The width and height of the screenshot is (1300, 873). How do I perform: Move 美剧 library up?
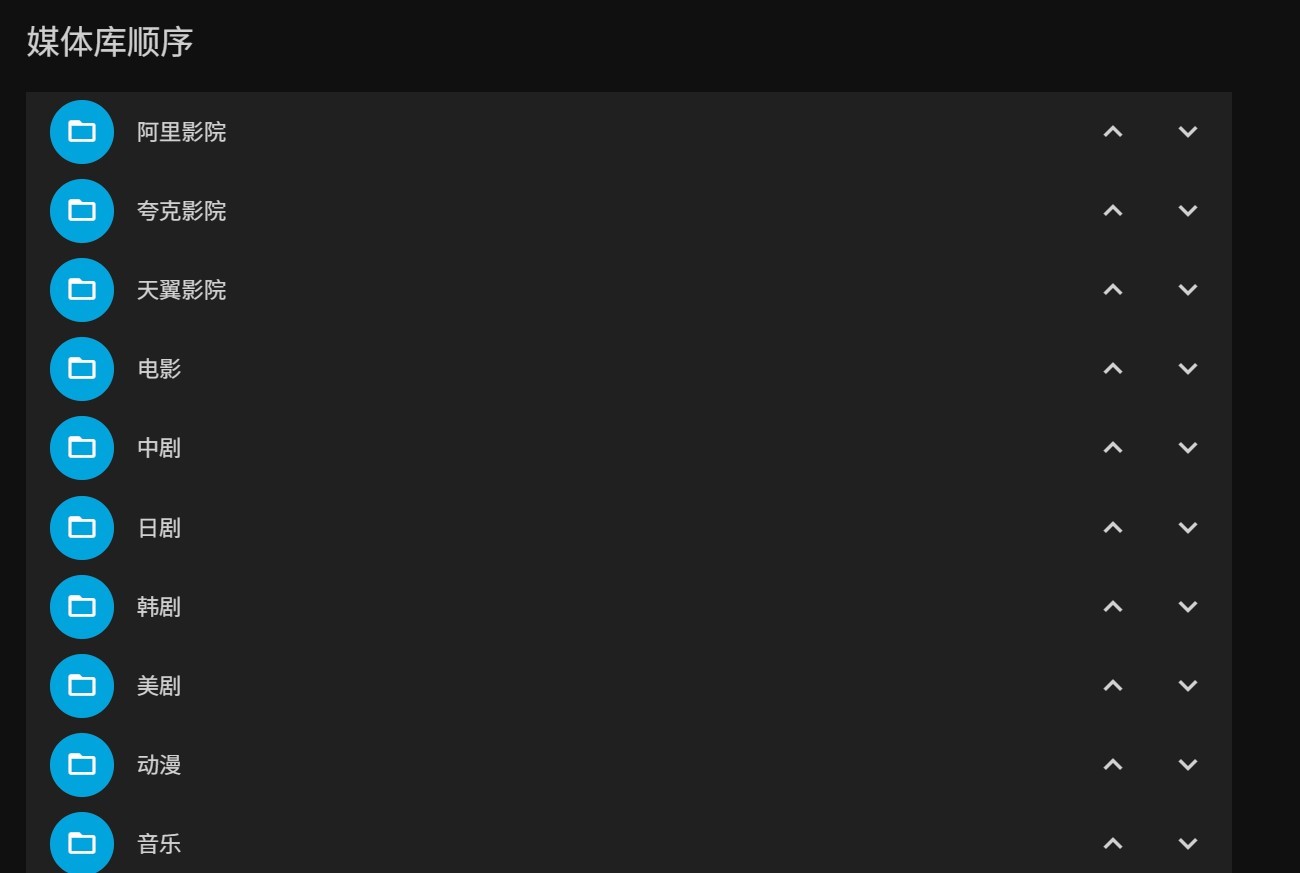pyautogui.click(x=1113, y=686)
